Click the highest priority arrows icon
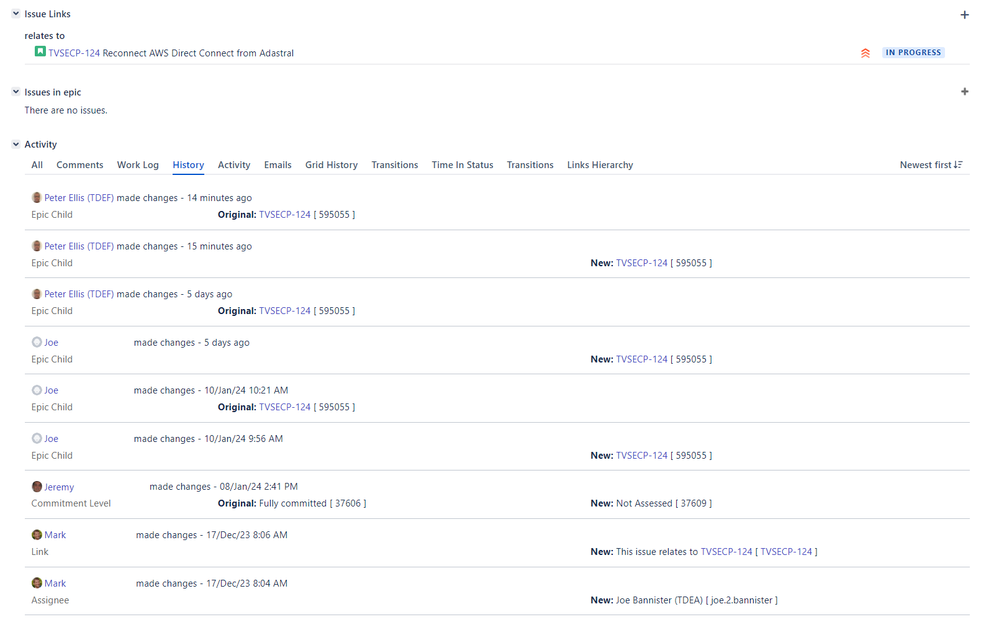 point(865,53)
